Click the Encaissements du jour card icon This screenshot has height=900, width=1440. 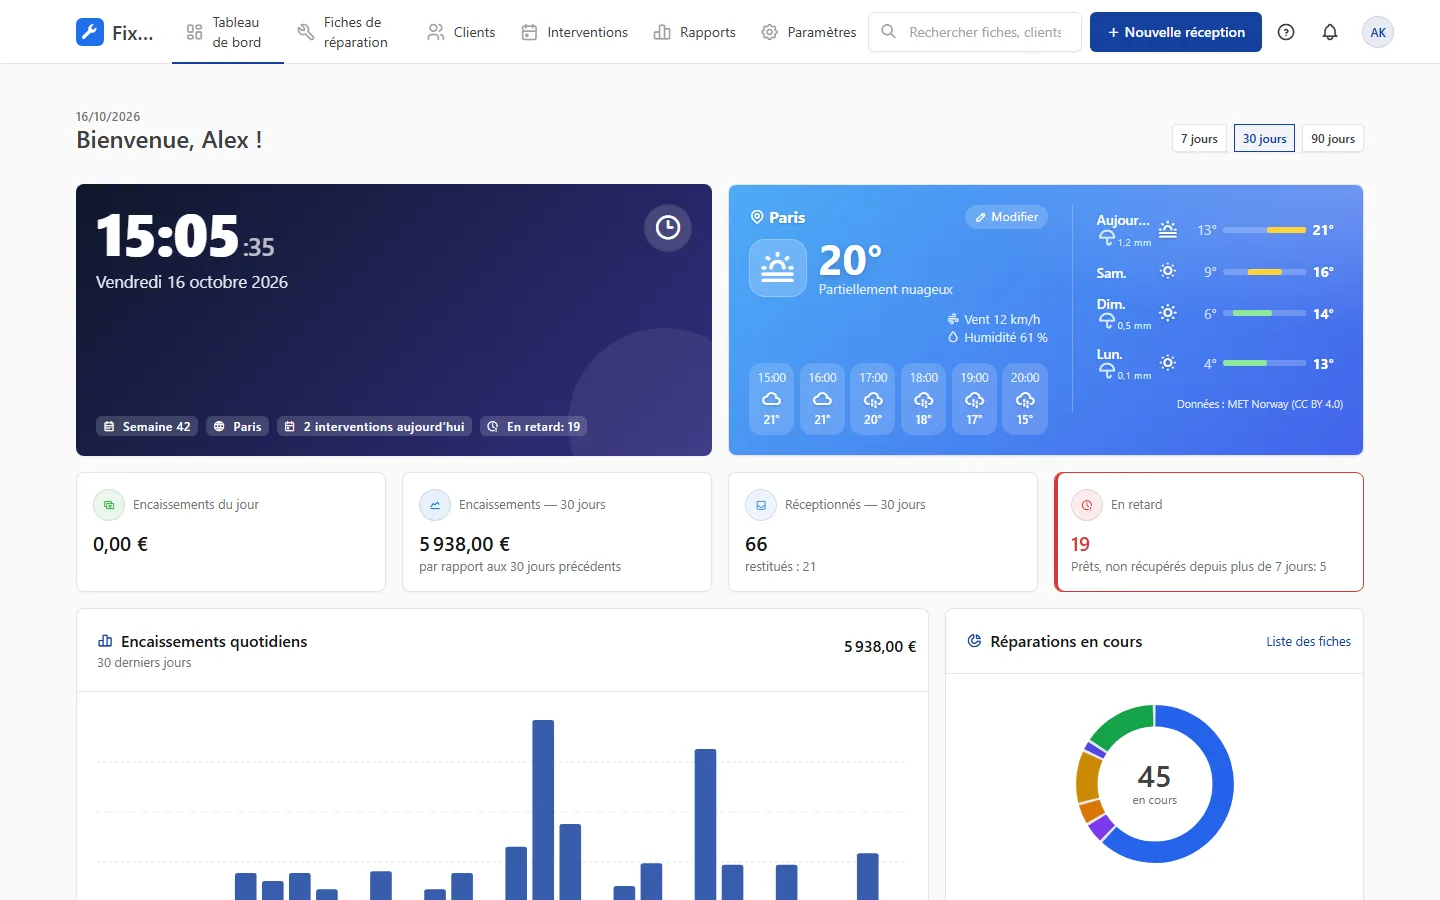tap(109, 505)
